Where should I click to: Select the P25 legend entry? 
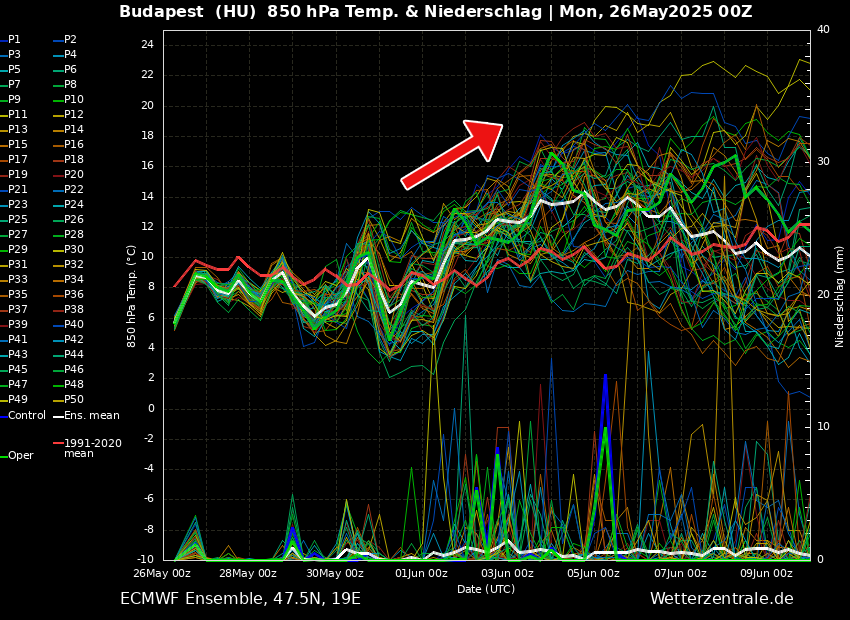pos(17,220)
